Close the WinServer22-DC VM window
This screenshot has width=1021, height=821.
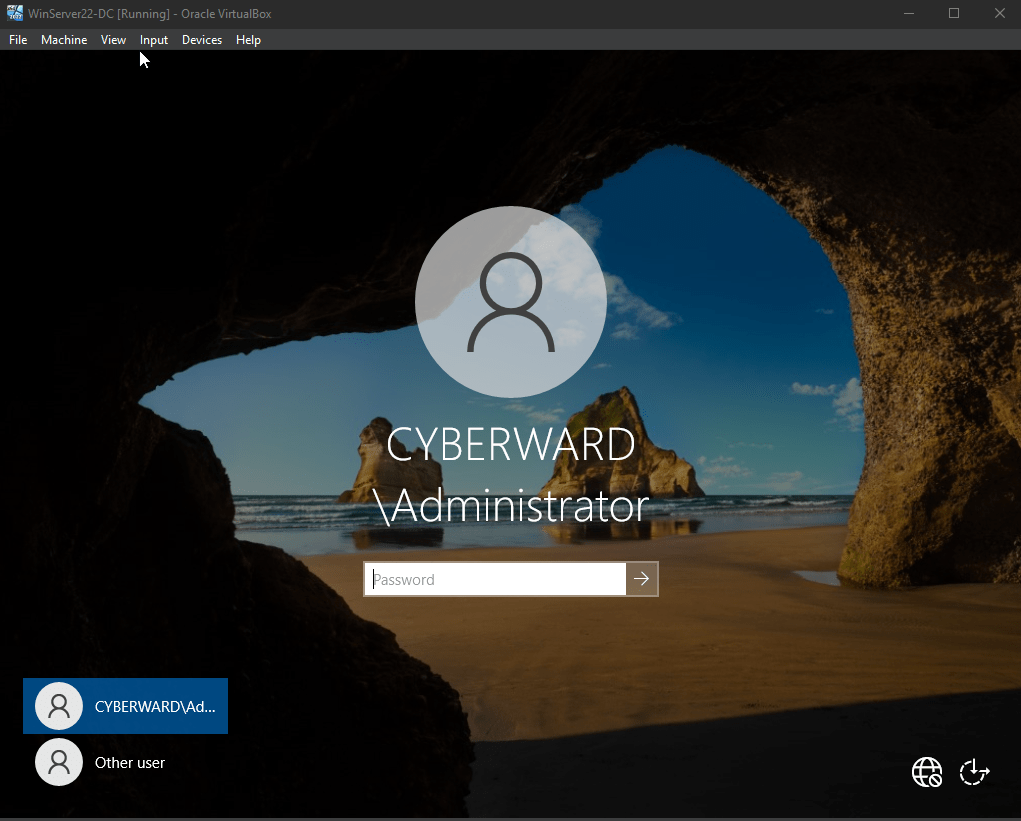click(1000, 13)
